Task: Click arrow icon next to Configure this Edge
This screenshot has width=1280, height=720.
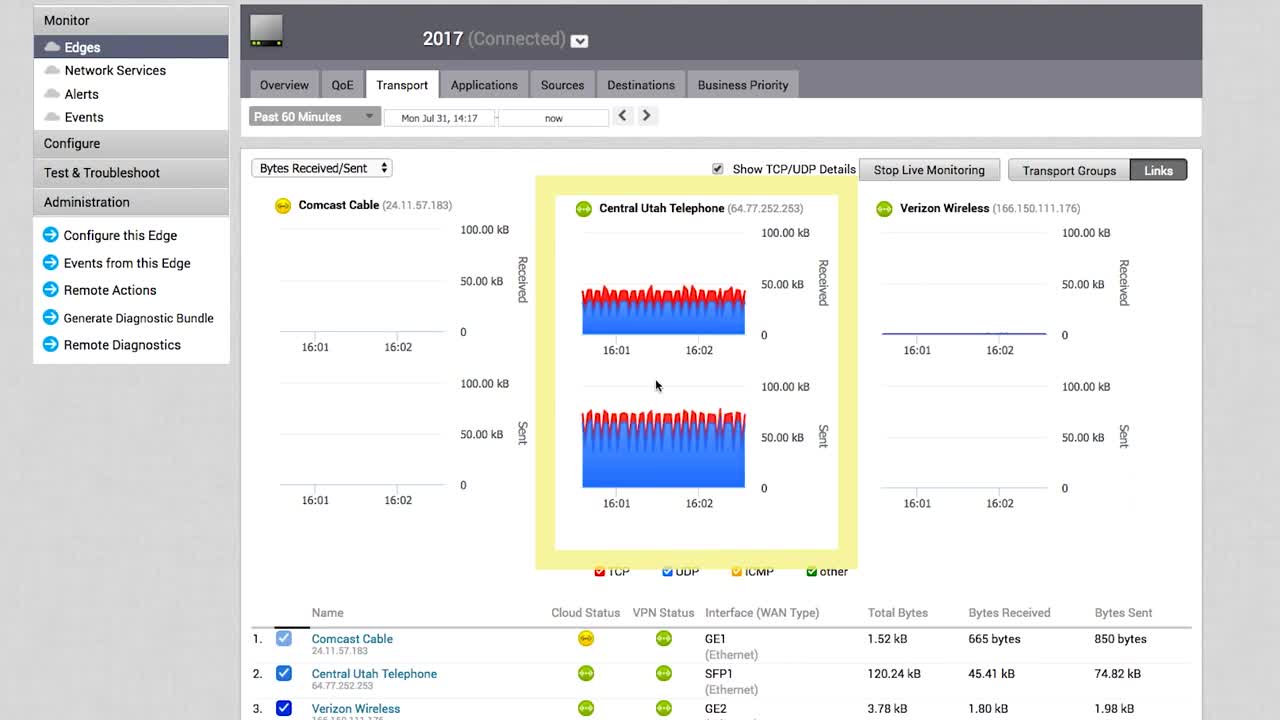Action: (50, 235)
